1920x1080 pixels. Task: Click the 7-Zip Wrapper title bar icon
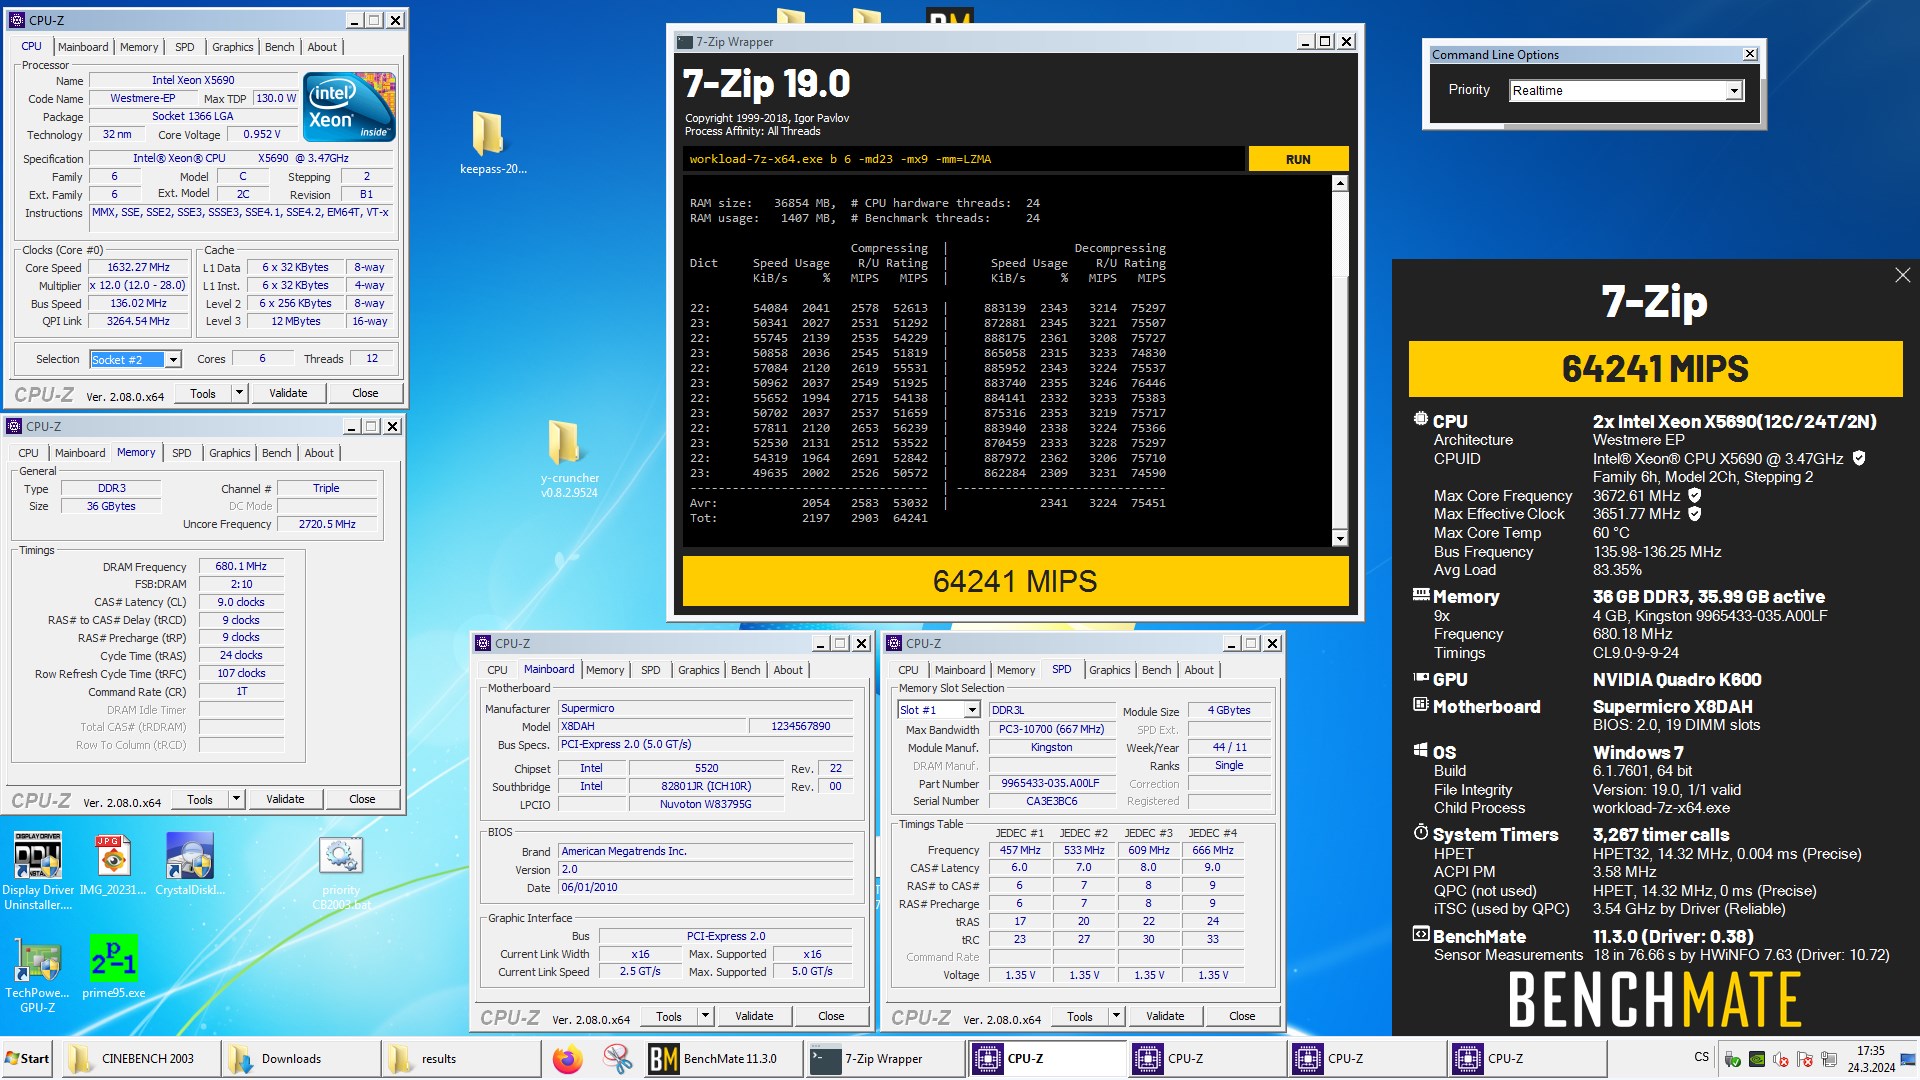coord(685,42)
